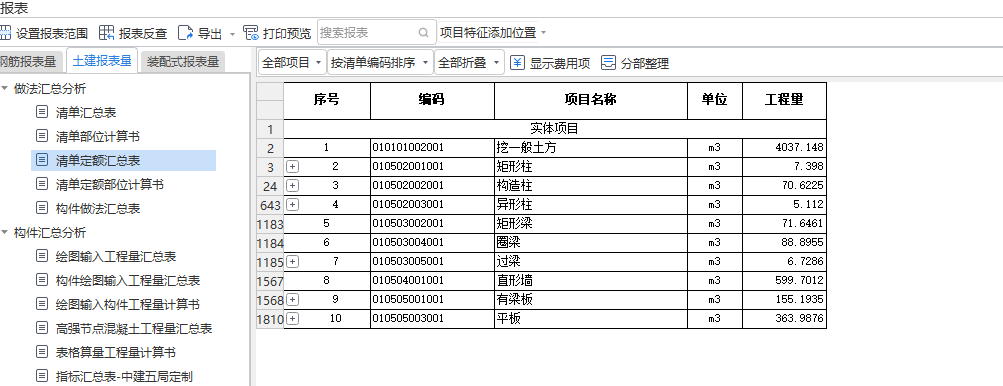Click document icon beside 清单定额部位计算书

click(x=42, y=184)
